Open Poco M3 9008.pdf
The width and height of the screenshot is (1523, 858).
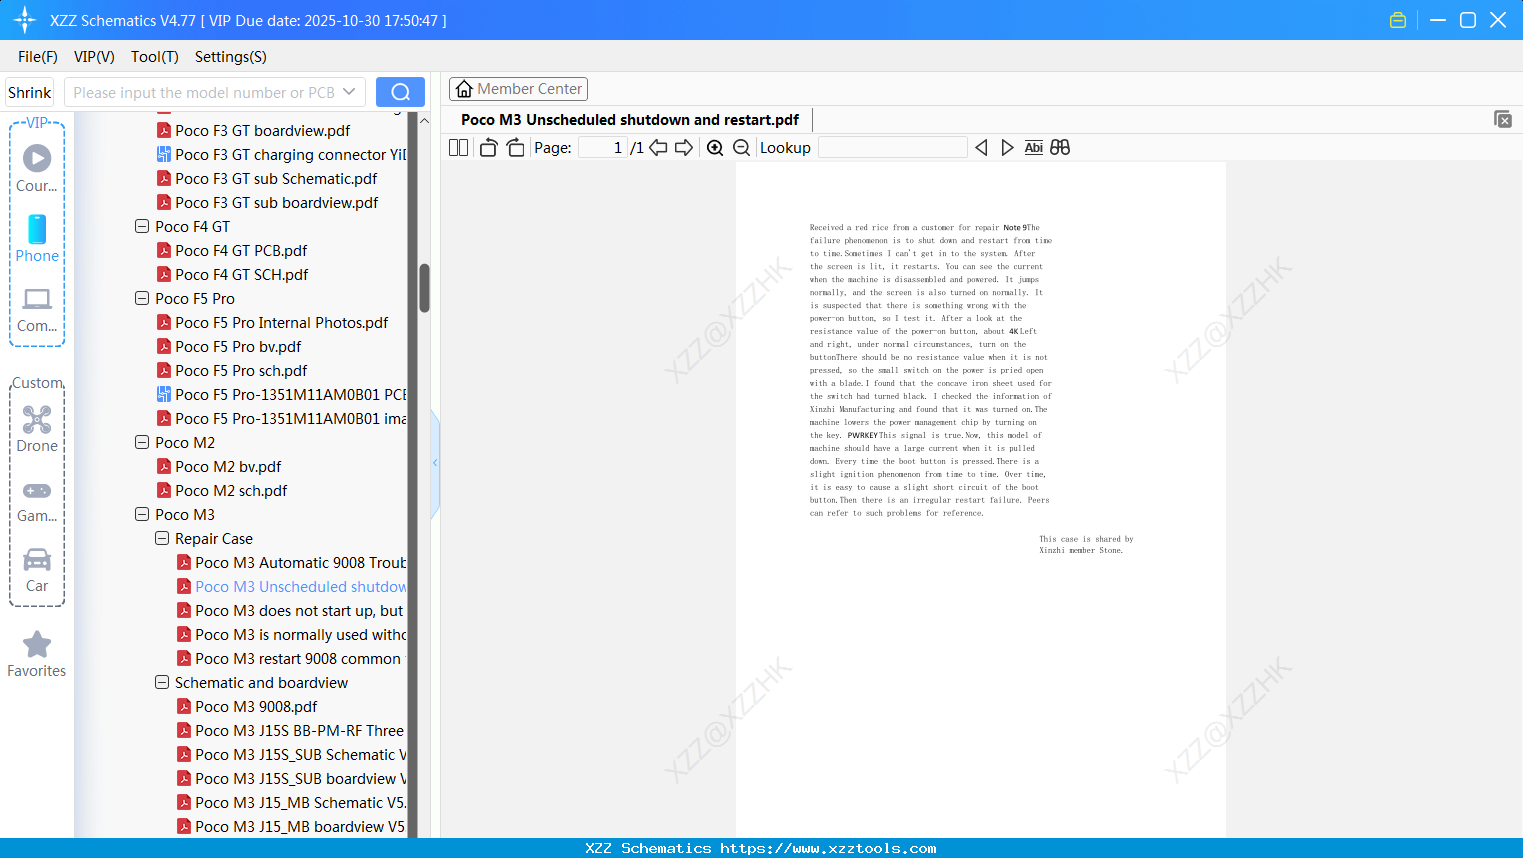point(247,707)
